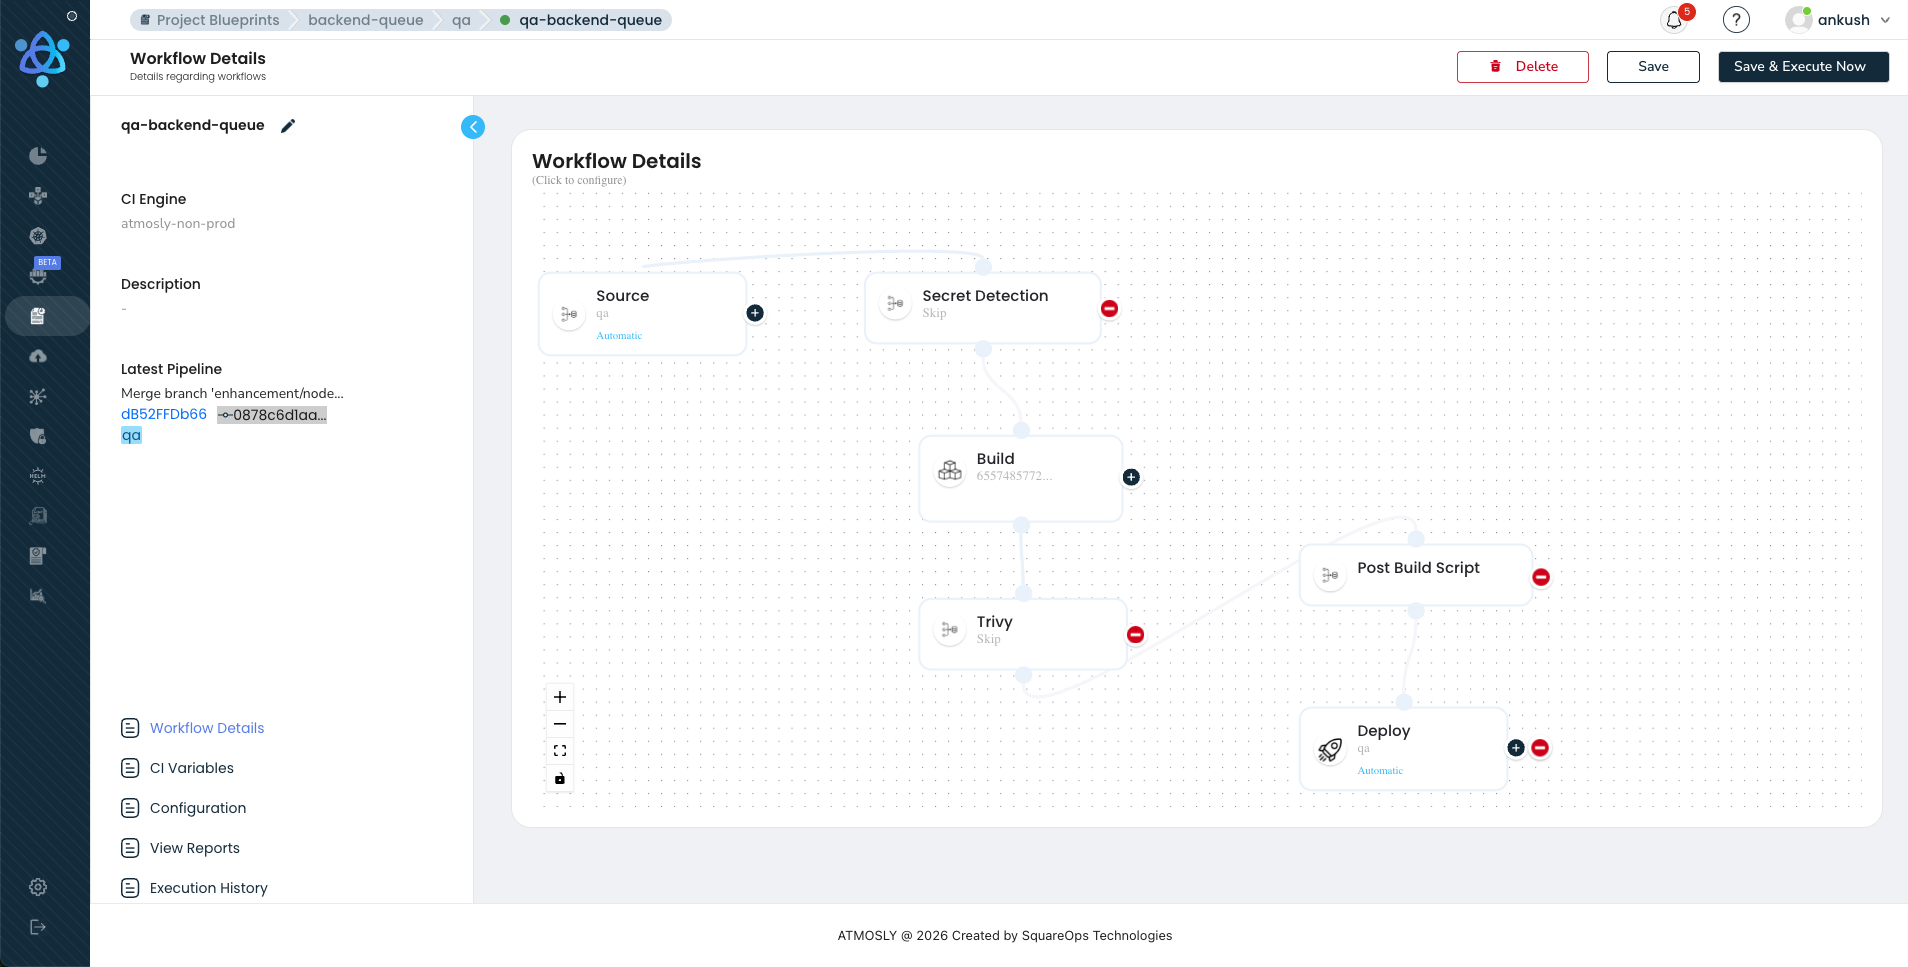Select the security shield icon in sidebar

click(37, 436)
